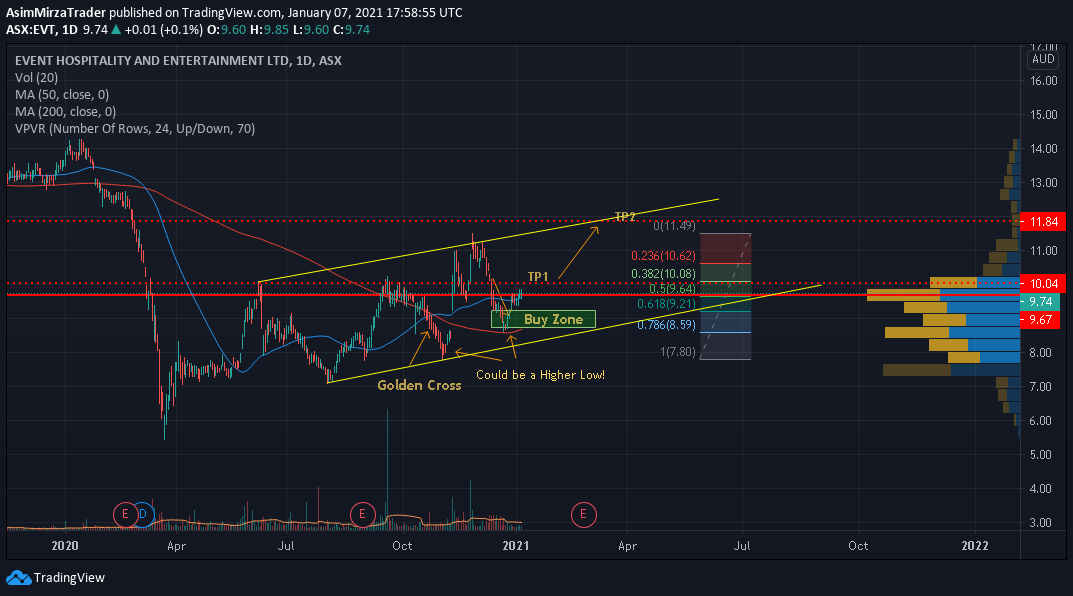Click the 9.74 current price label
The width and height of the screenshot is (1073, 596).
click(1040, 302)
